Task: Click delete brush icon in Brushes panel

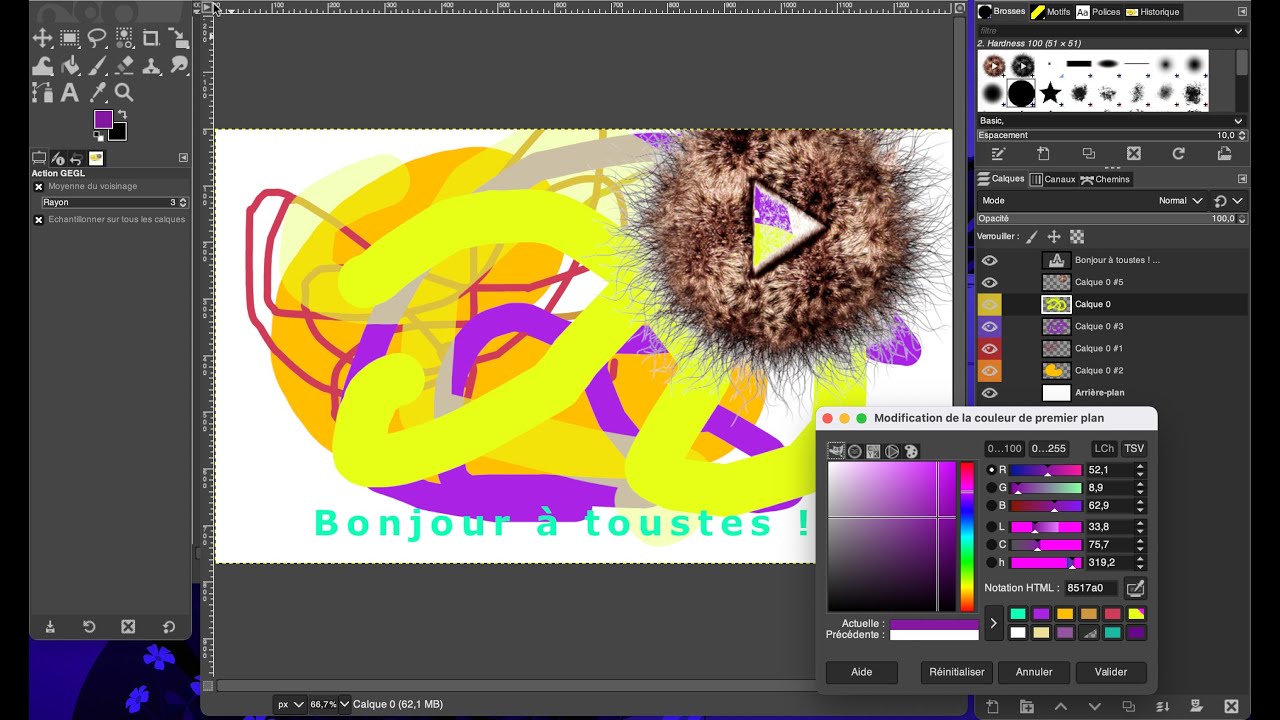Action: click(1134, 154)
